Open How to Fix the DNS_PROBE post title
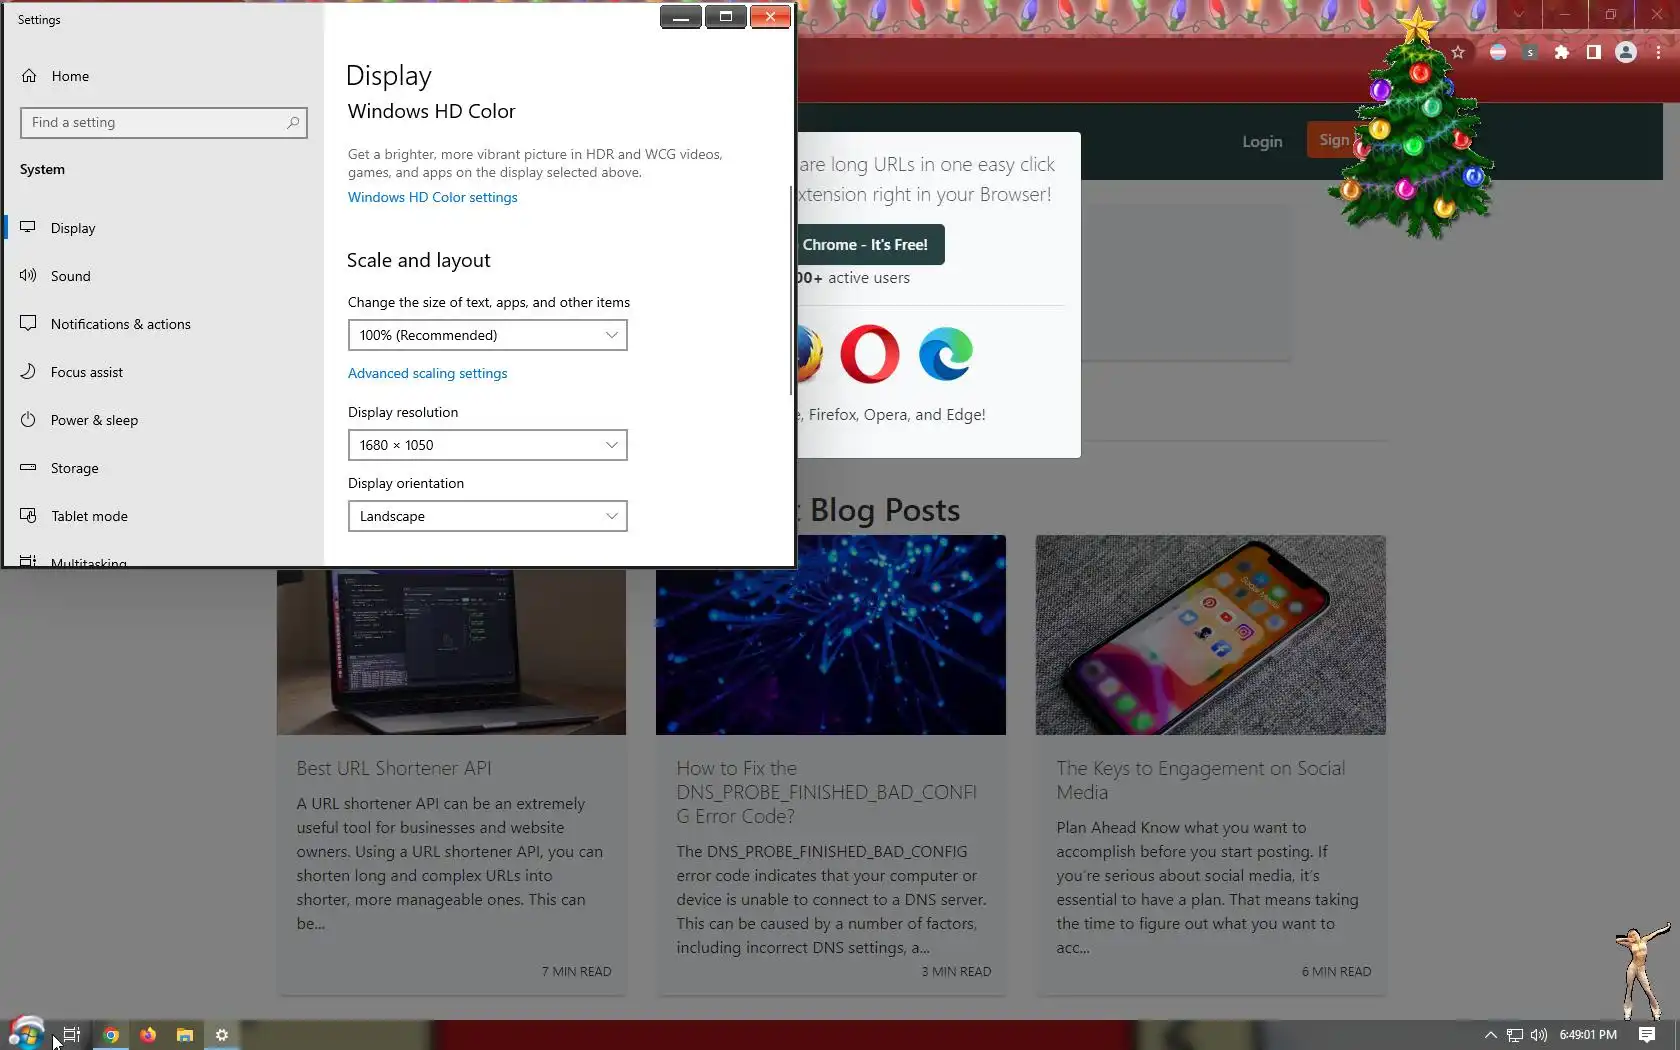The image size is (1680, 1050). (x=826, y=792)
